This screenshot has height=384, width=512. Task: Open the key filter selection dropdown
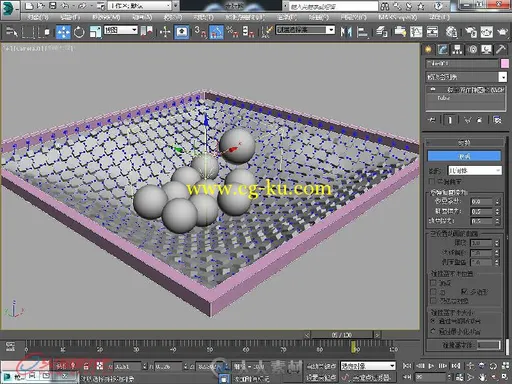click(x=368, y=366)
